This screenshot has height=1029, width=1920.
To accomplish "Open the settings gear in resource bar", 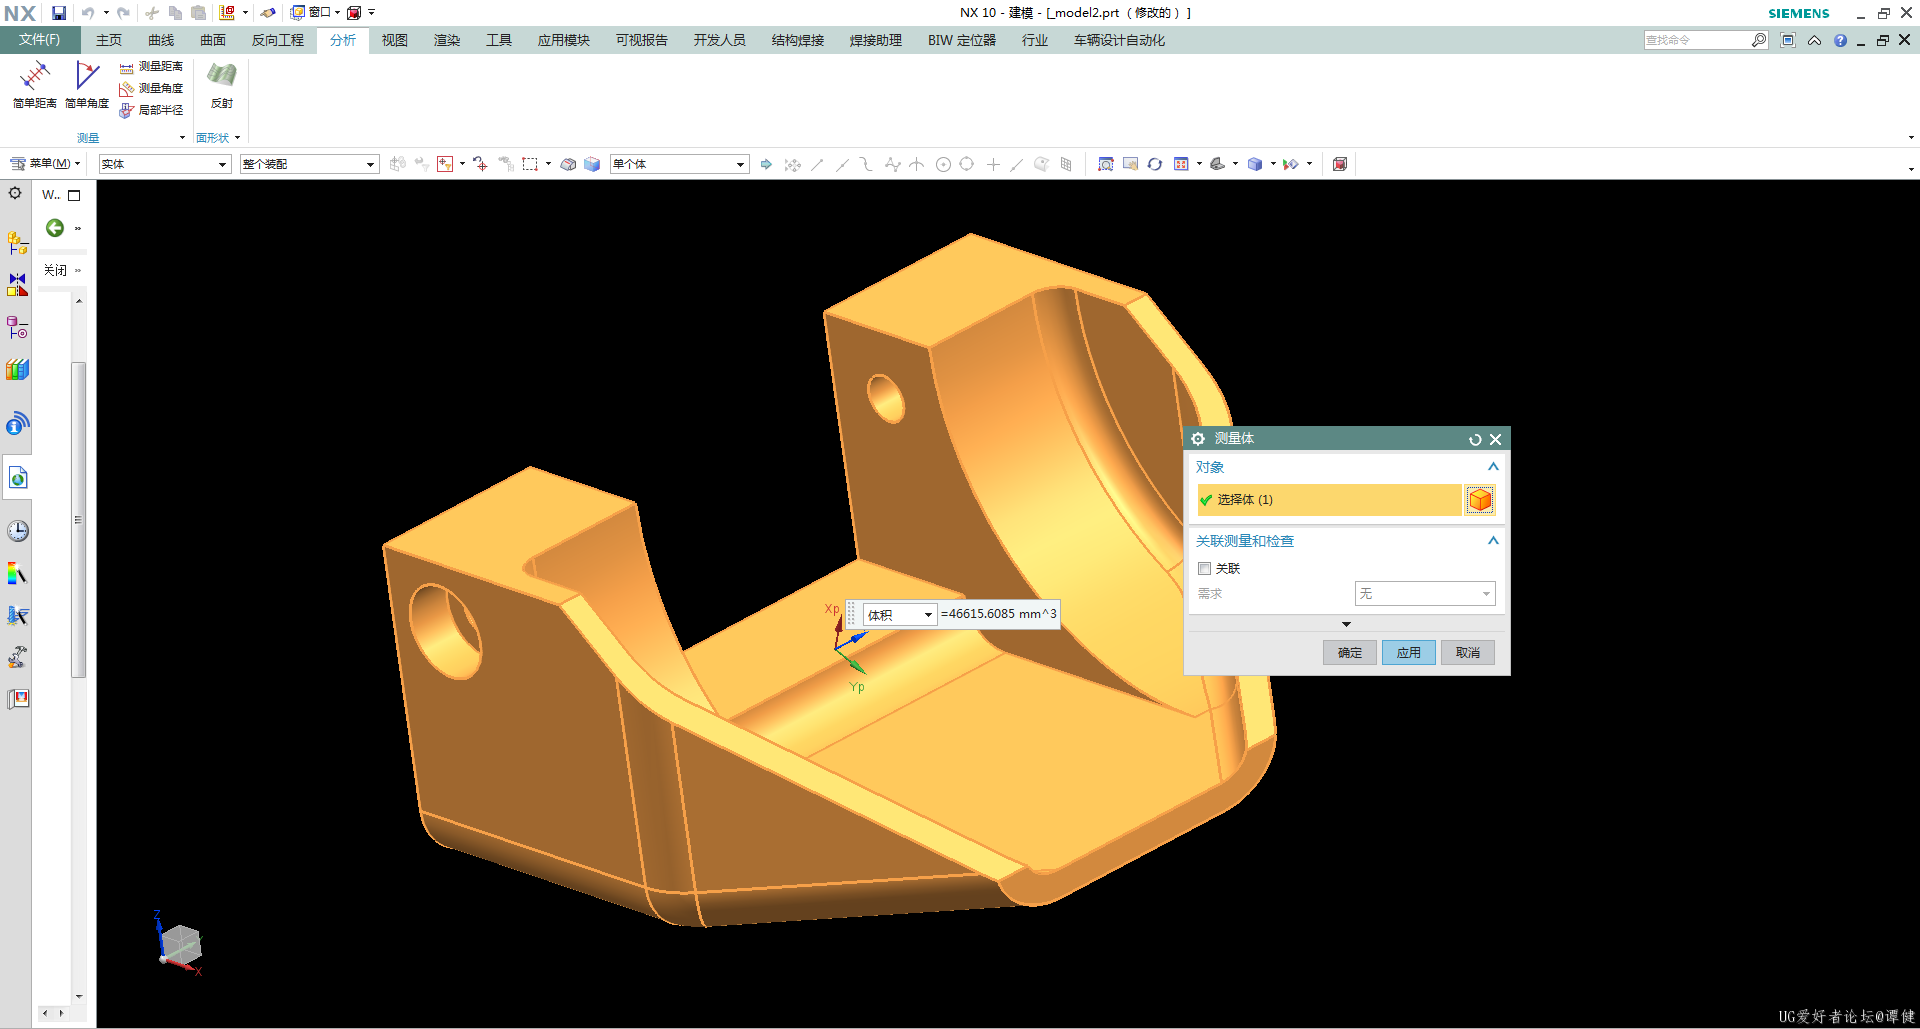I will click(x=15, y=193).
